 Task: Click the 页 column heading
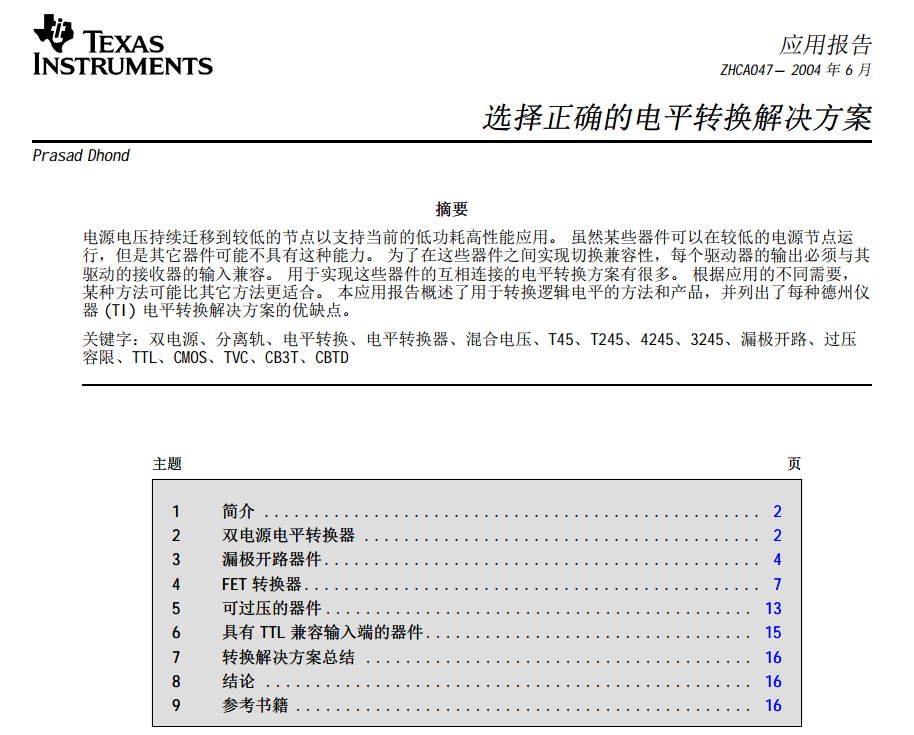pyautogui.click(x=794, y=464)
